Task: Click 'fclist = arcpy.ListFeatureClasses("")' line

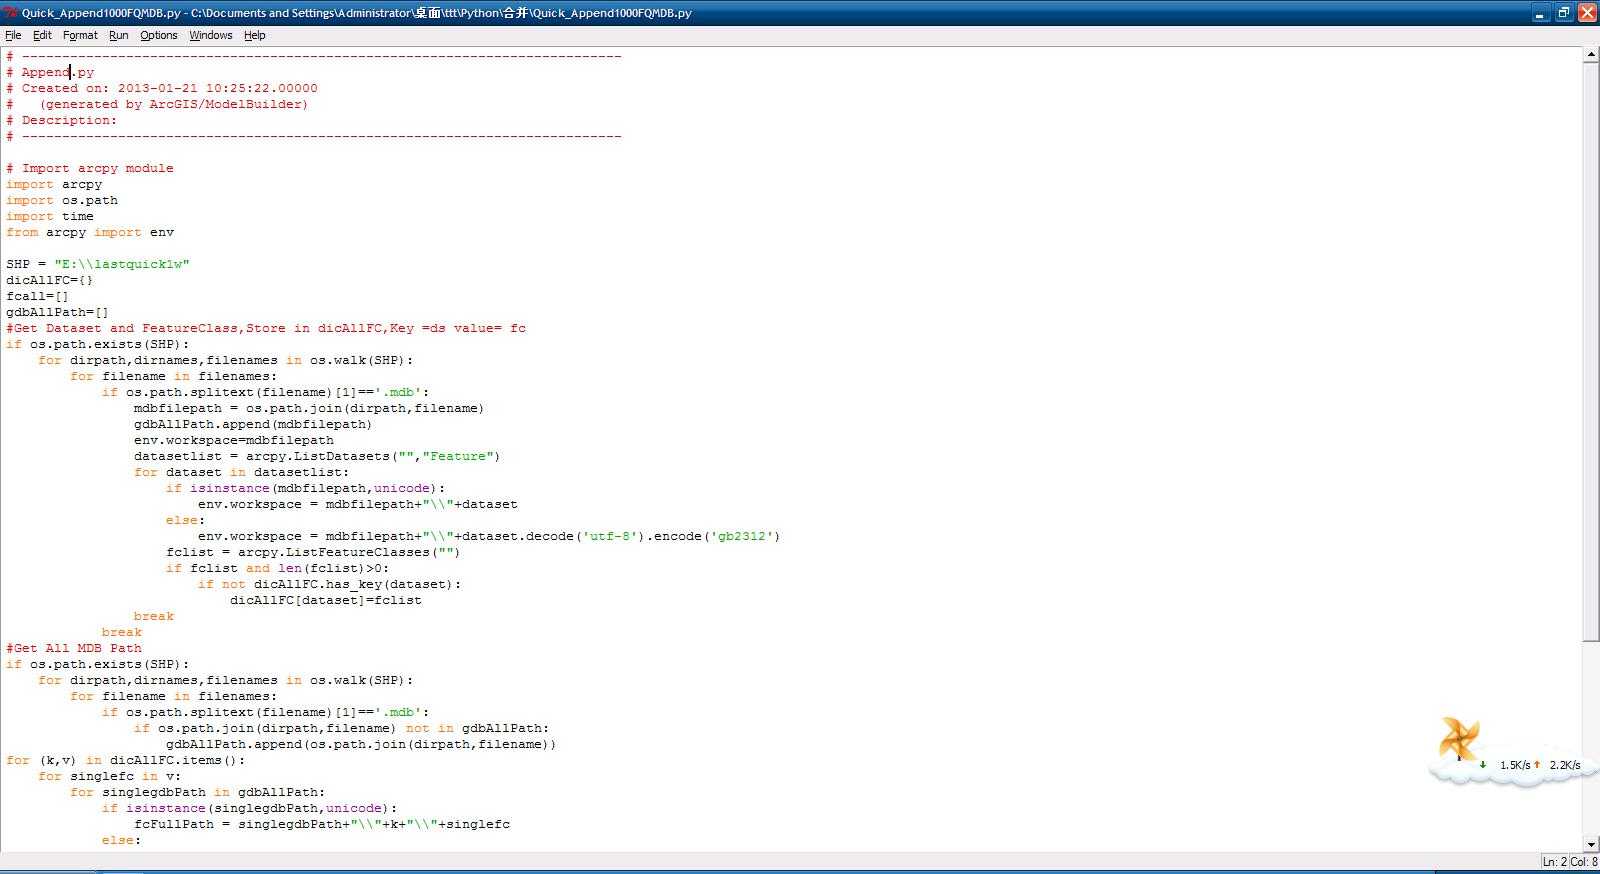Action: point(313,552)
